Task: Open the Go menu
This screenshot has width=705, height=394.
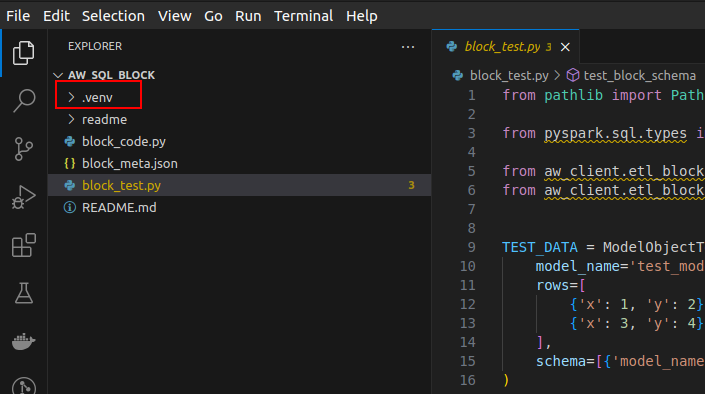Action: coord(213,16)
